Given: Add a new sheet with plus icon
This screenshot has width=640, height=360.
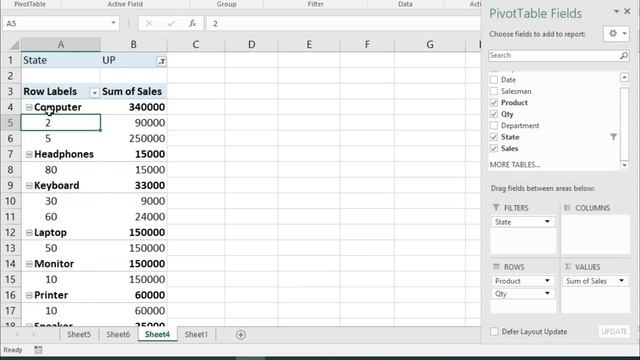Looking at the screenshot, I should [241, 335].
